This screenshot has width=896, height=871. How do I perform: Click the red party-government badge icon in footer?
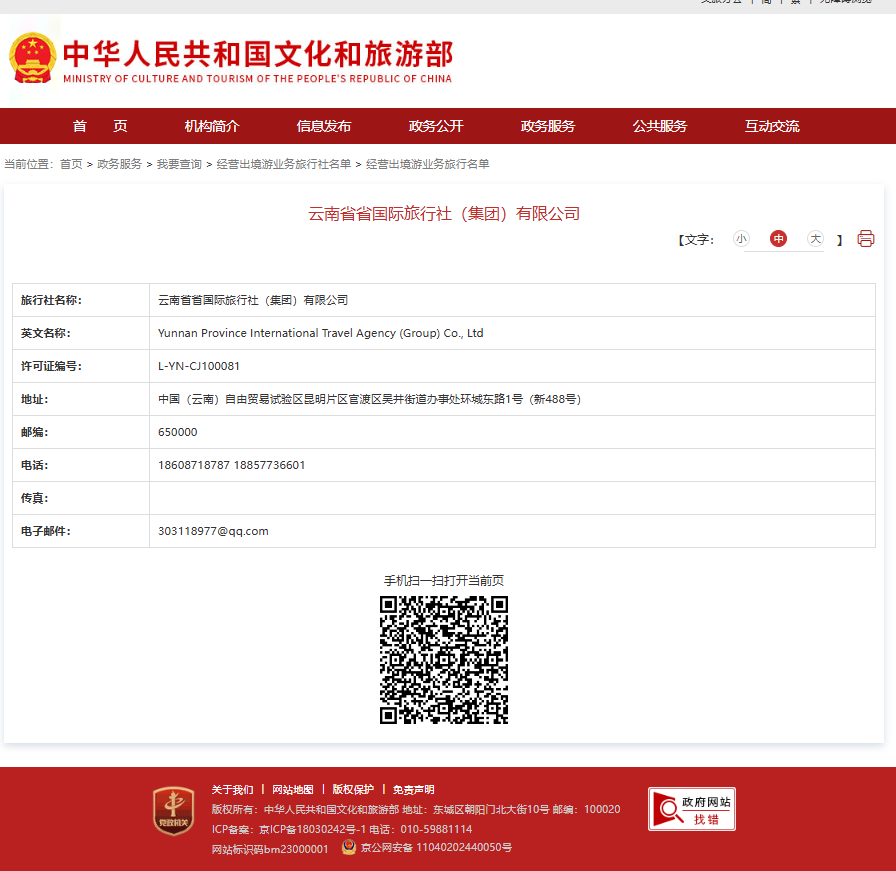click(174, 811)
